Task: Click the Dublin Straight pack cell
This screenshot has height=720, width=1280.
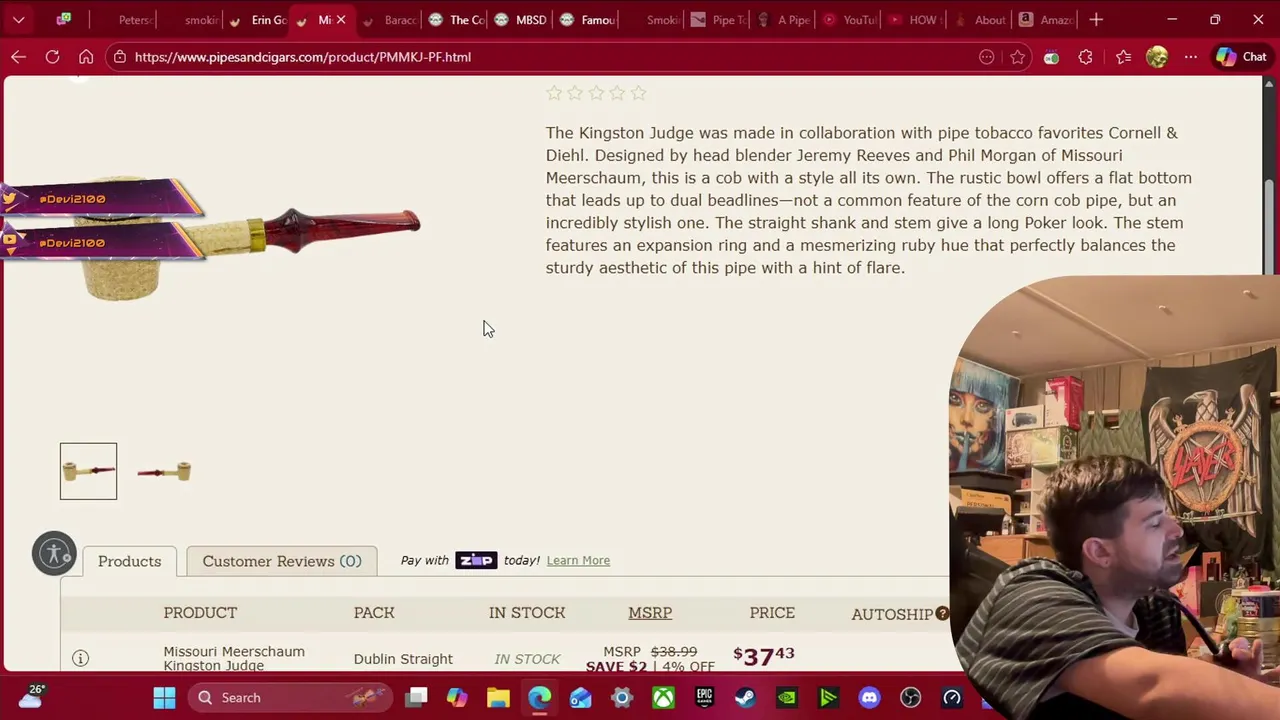Action: (x=403, y=659)
